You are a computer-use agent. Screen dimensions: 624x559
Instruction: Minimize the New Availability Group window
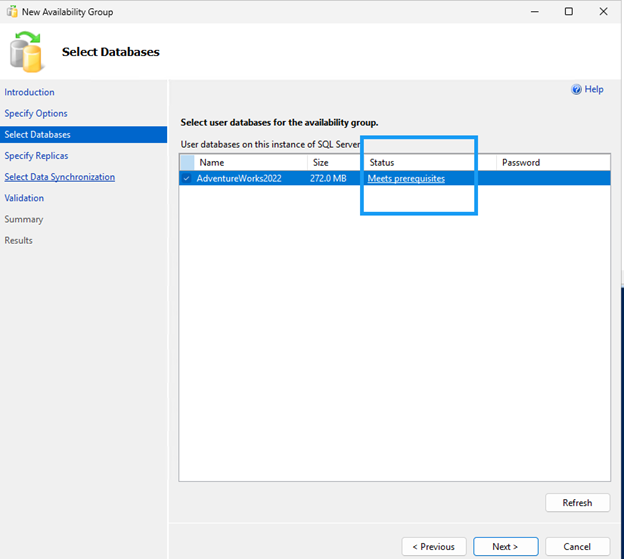tap(534, 12)
